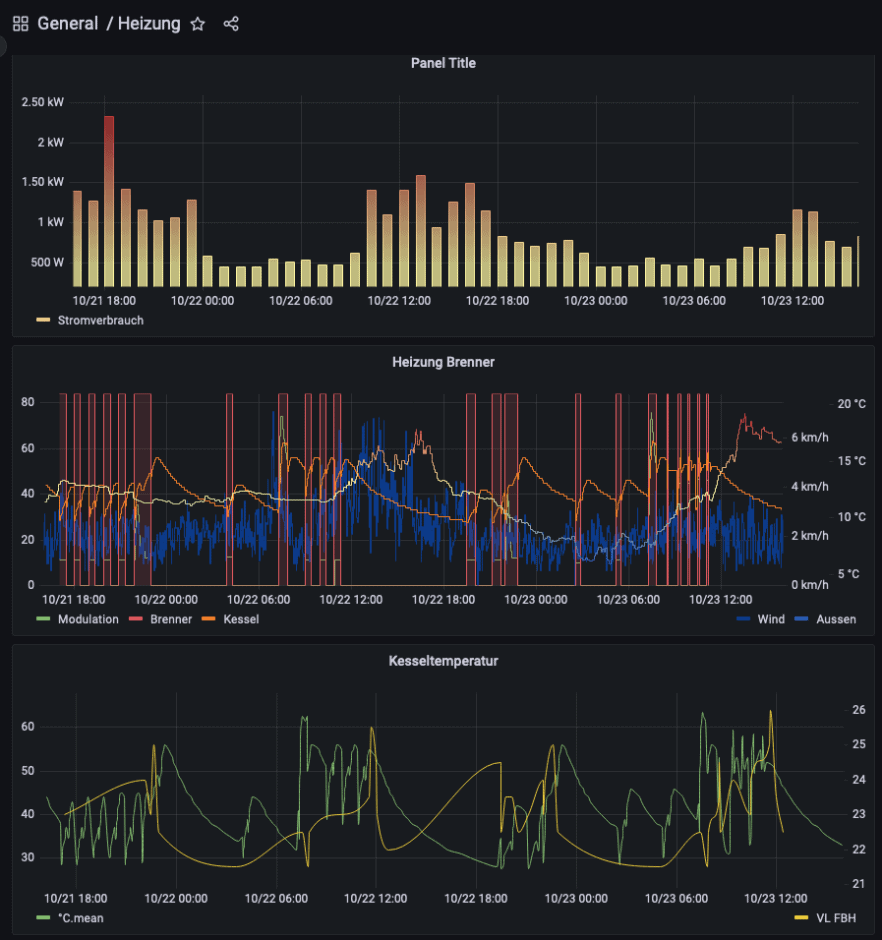
Task: Open the 'Panel Title' panel menu
Action: [x=443, y=63]
